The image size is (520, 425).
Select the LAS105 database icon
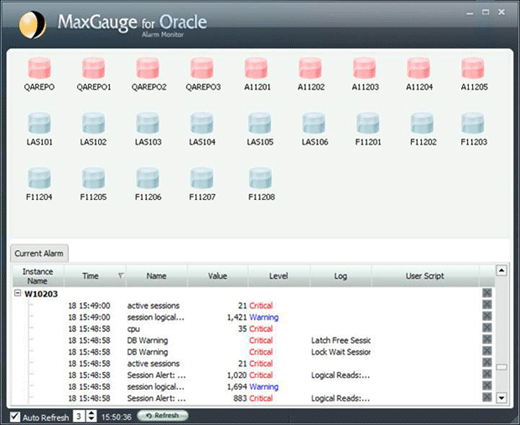coord(260,123)
